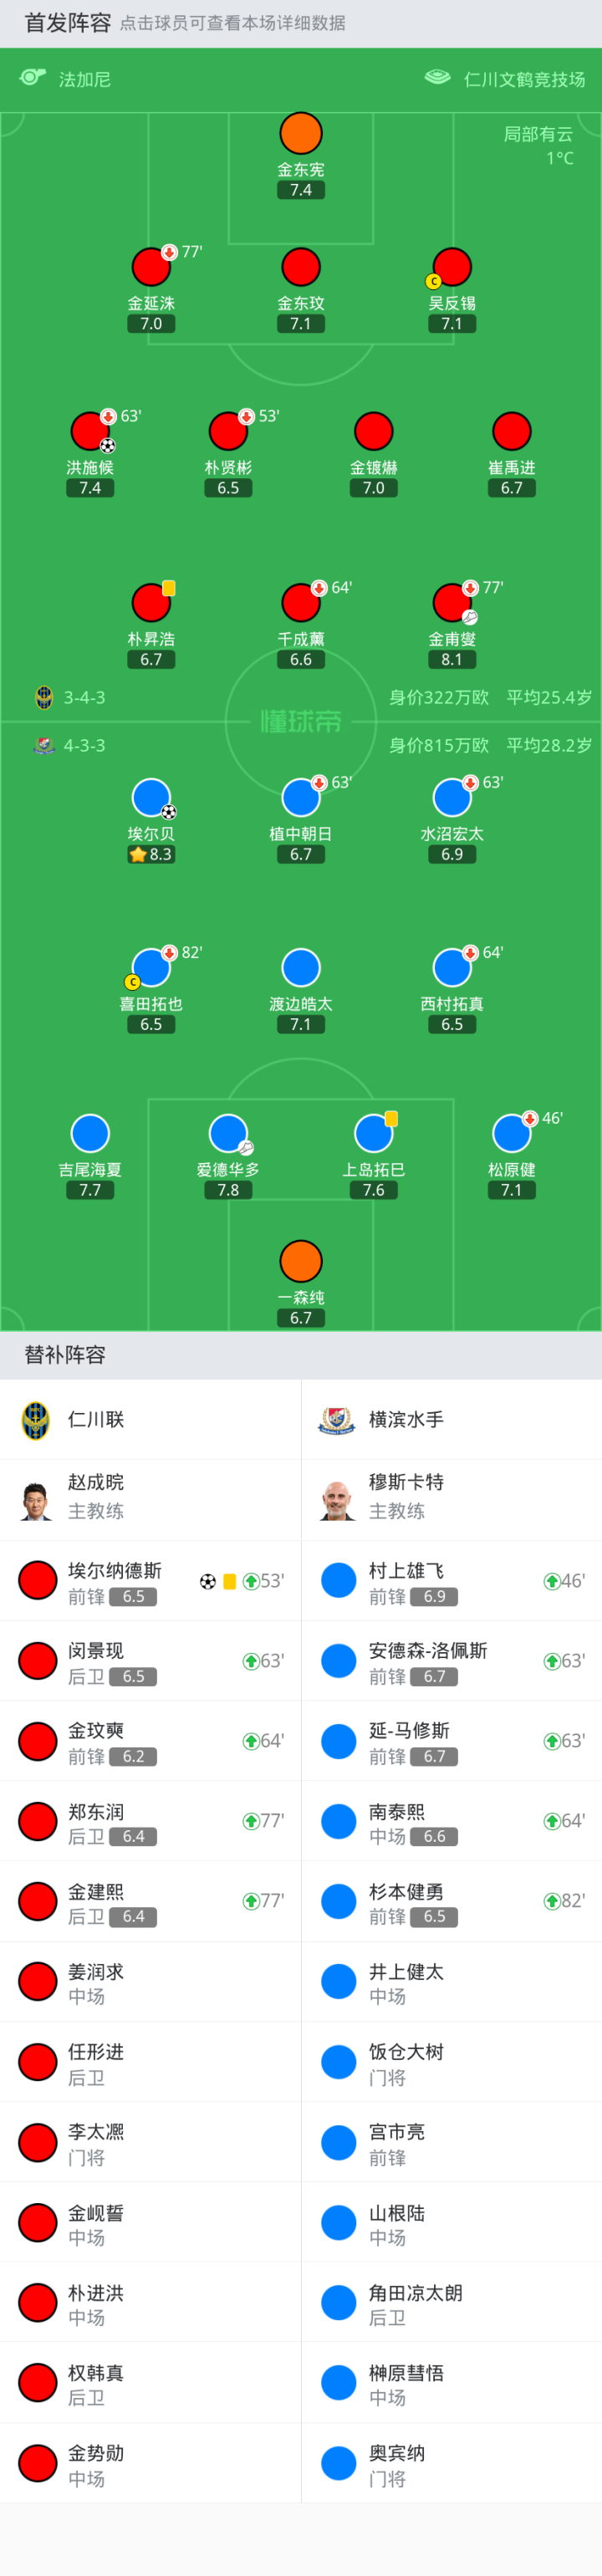Click the whistle icon next to 法加尼

pos(33,78)
